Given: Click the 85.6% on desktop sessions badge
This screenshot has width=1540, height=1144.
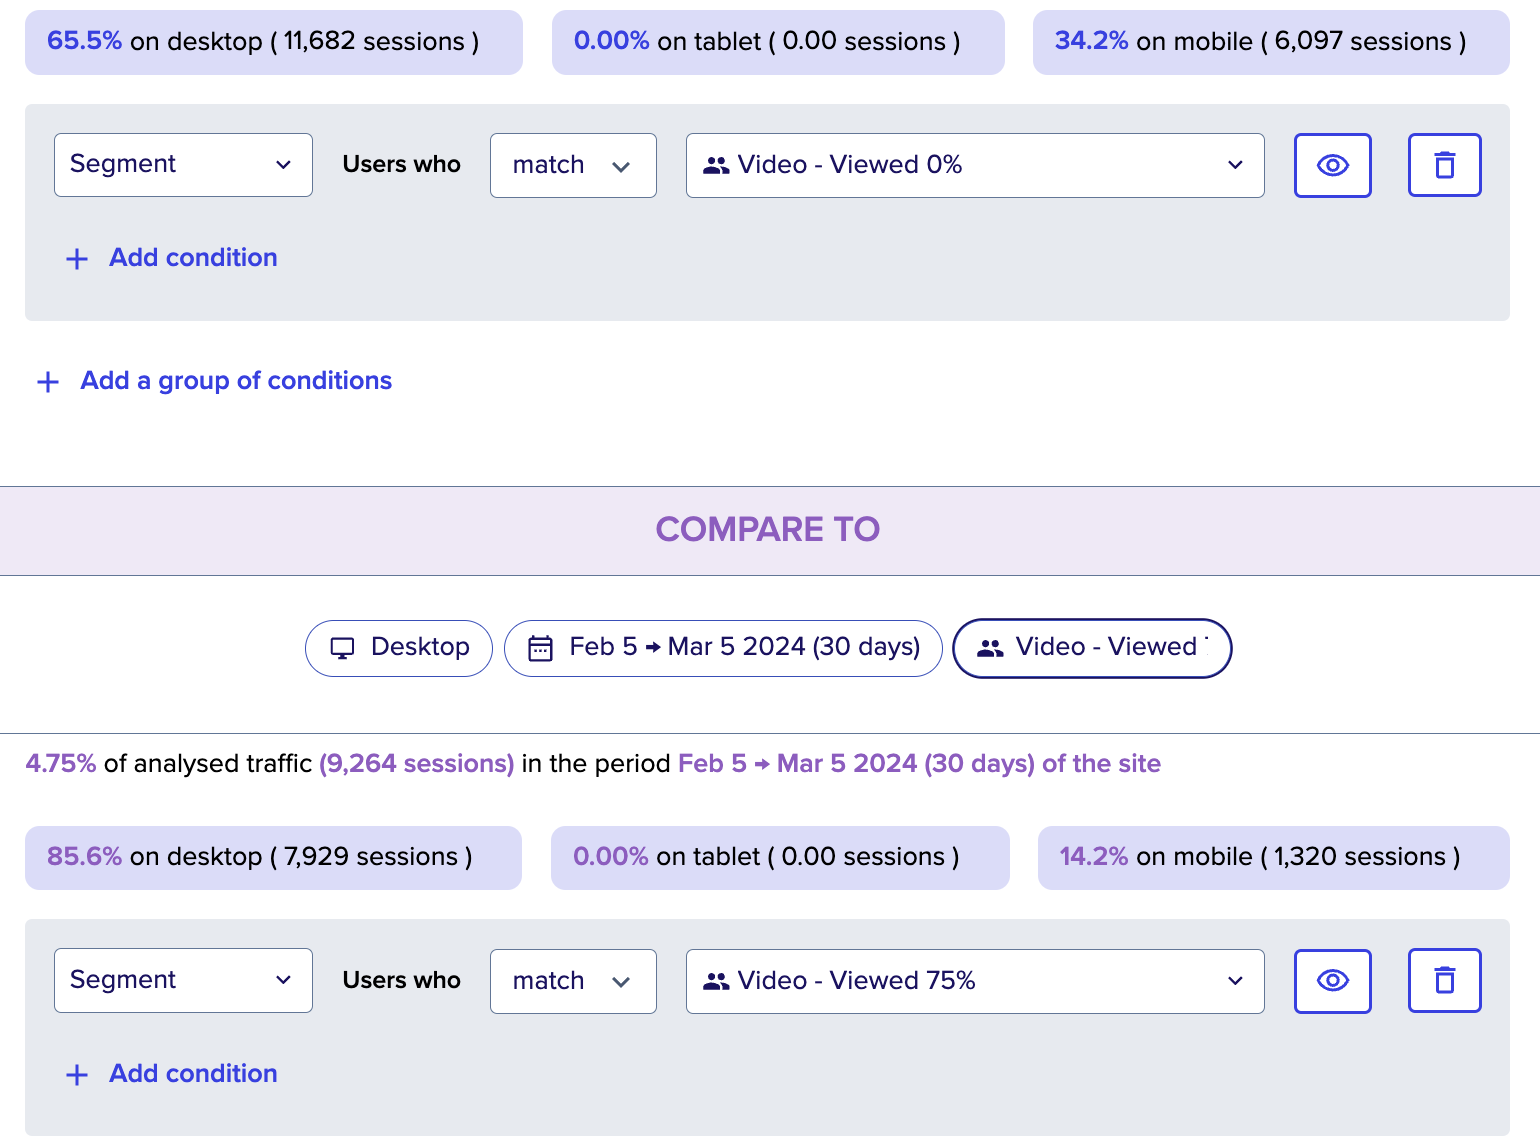Looking at the screenshot, I should [x=273, y=858].
